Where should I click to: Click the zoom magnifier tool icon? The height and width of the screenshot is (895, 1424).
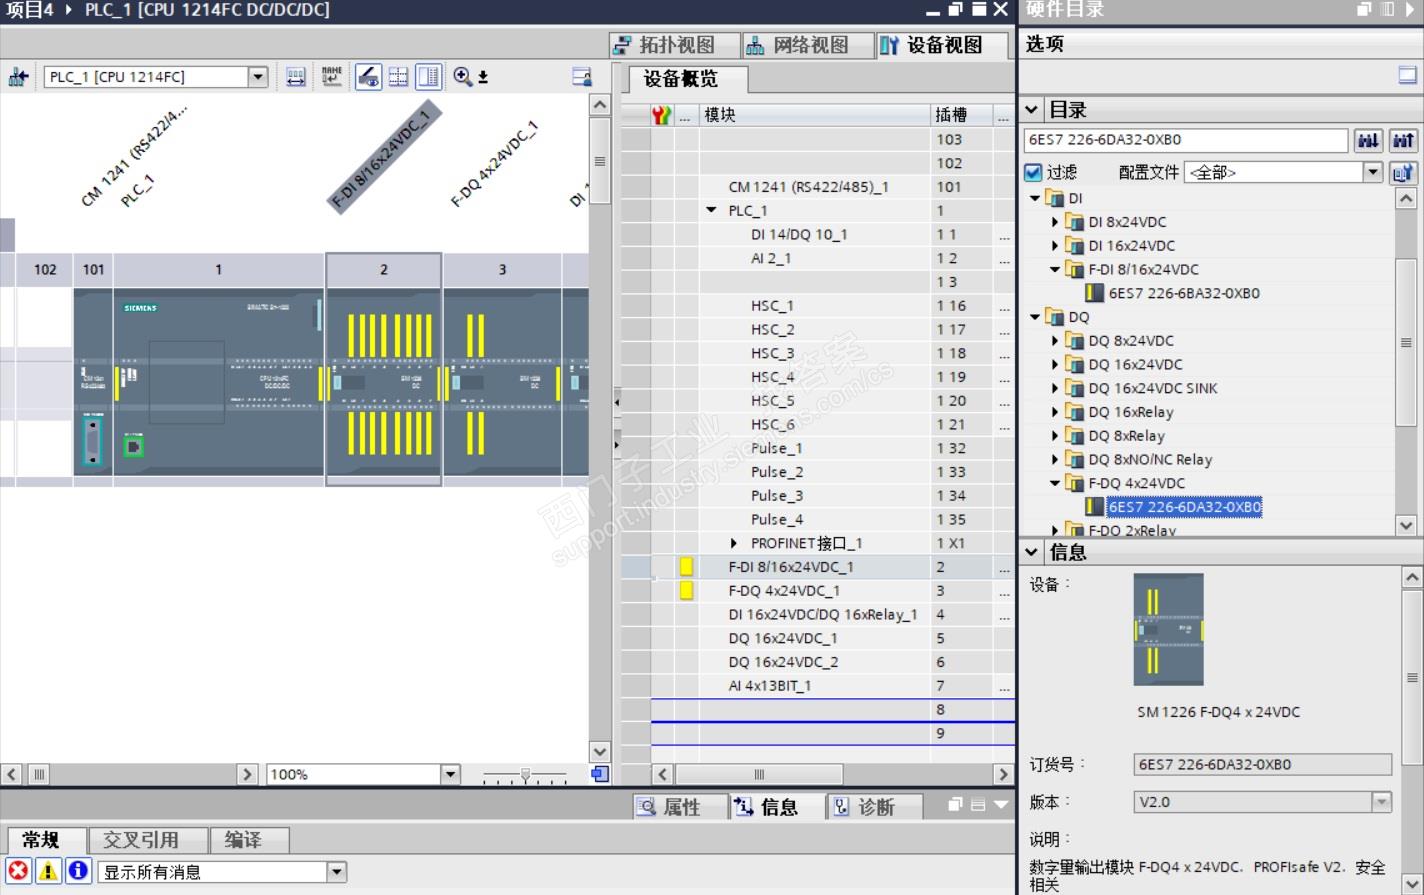point(462,77)
